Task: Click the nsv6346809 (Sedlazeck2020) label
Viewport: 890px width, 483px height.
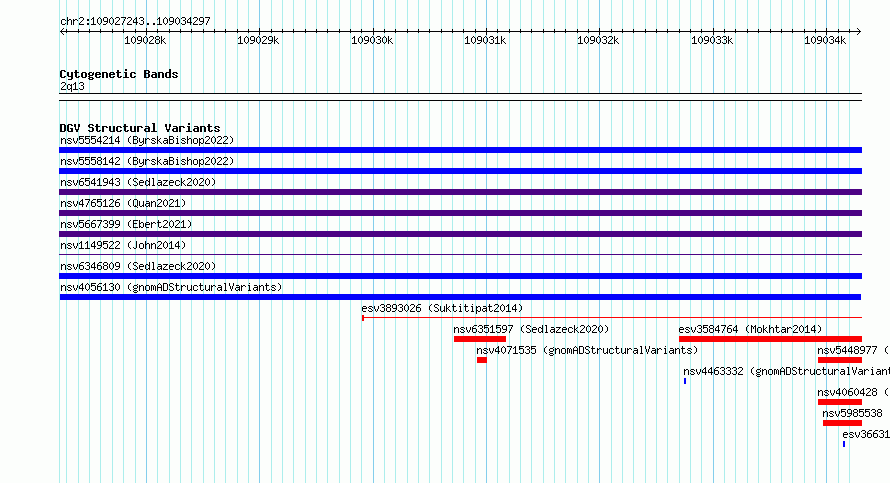Action: point(138,266)
